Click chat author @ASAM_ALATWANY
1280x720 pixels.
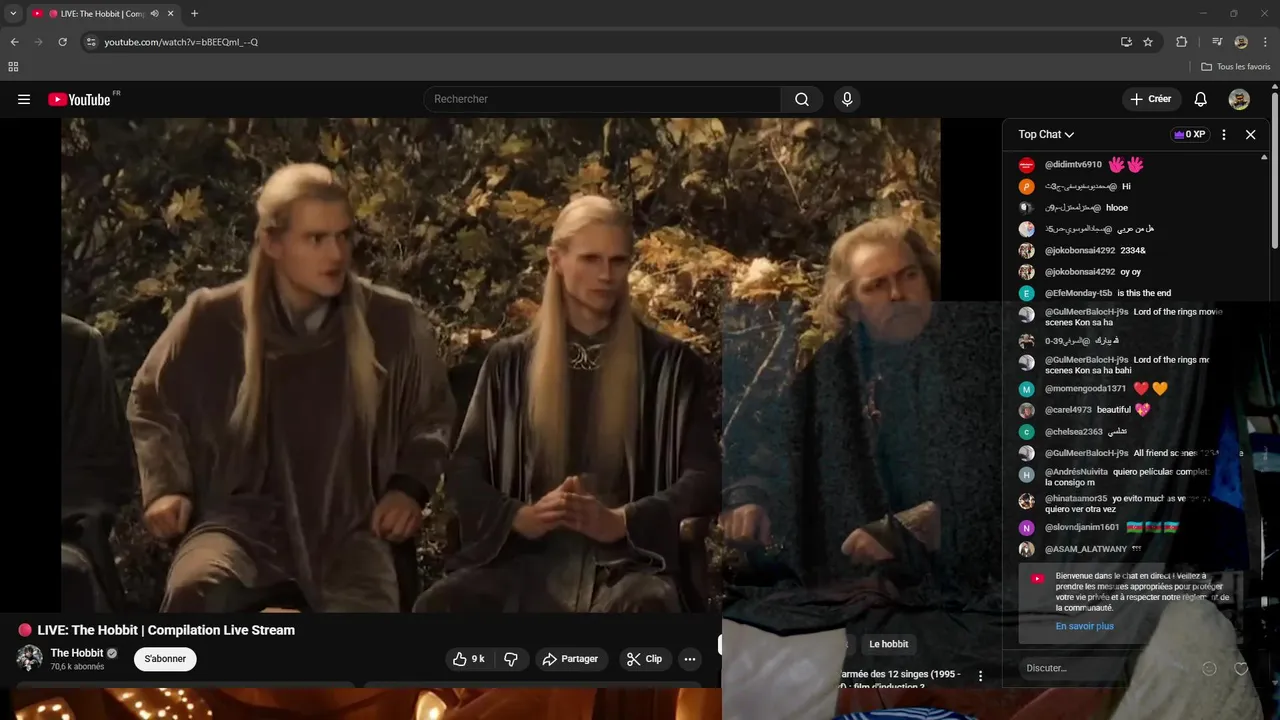(x=1086, y=549)
